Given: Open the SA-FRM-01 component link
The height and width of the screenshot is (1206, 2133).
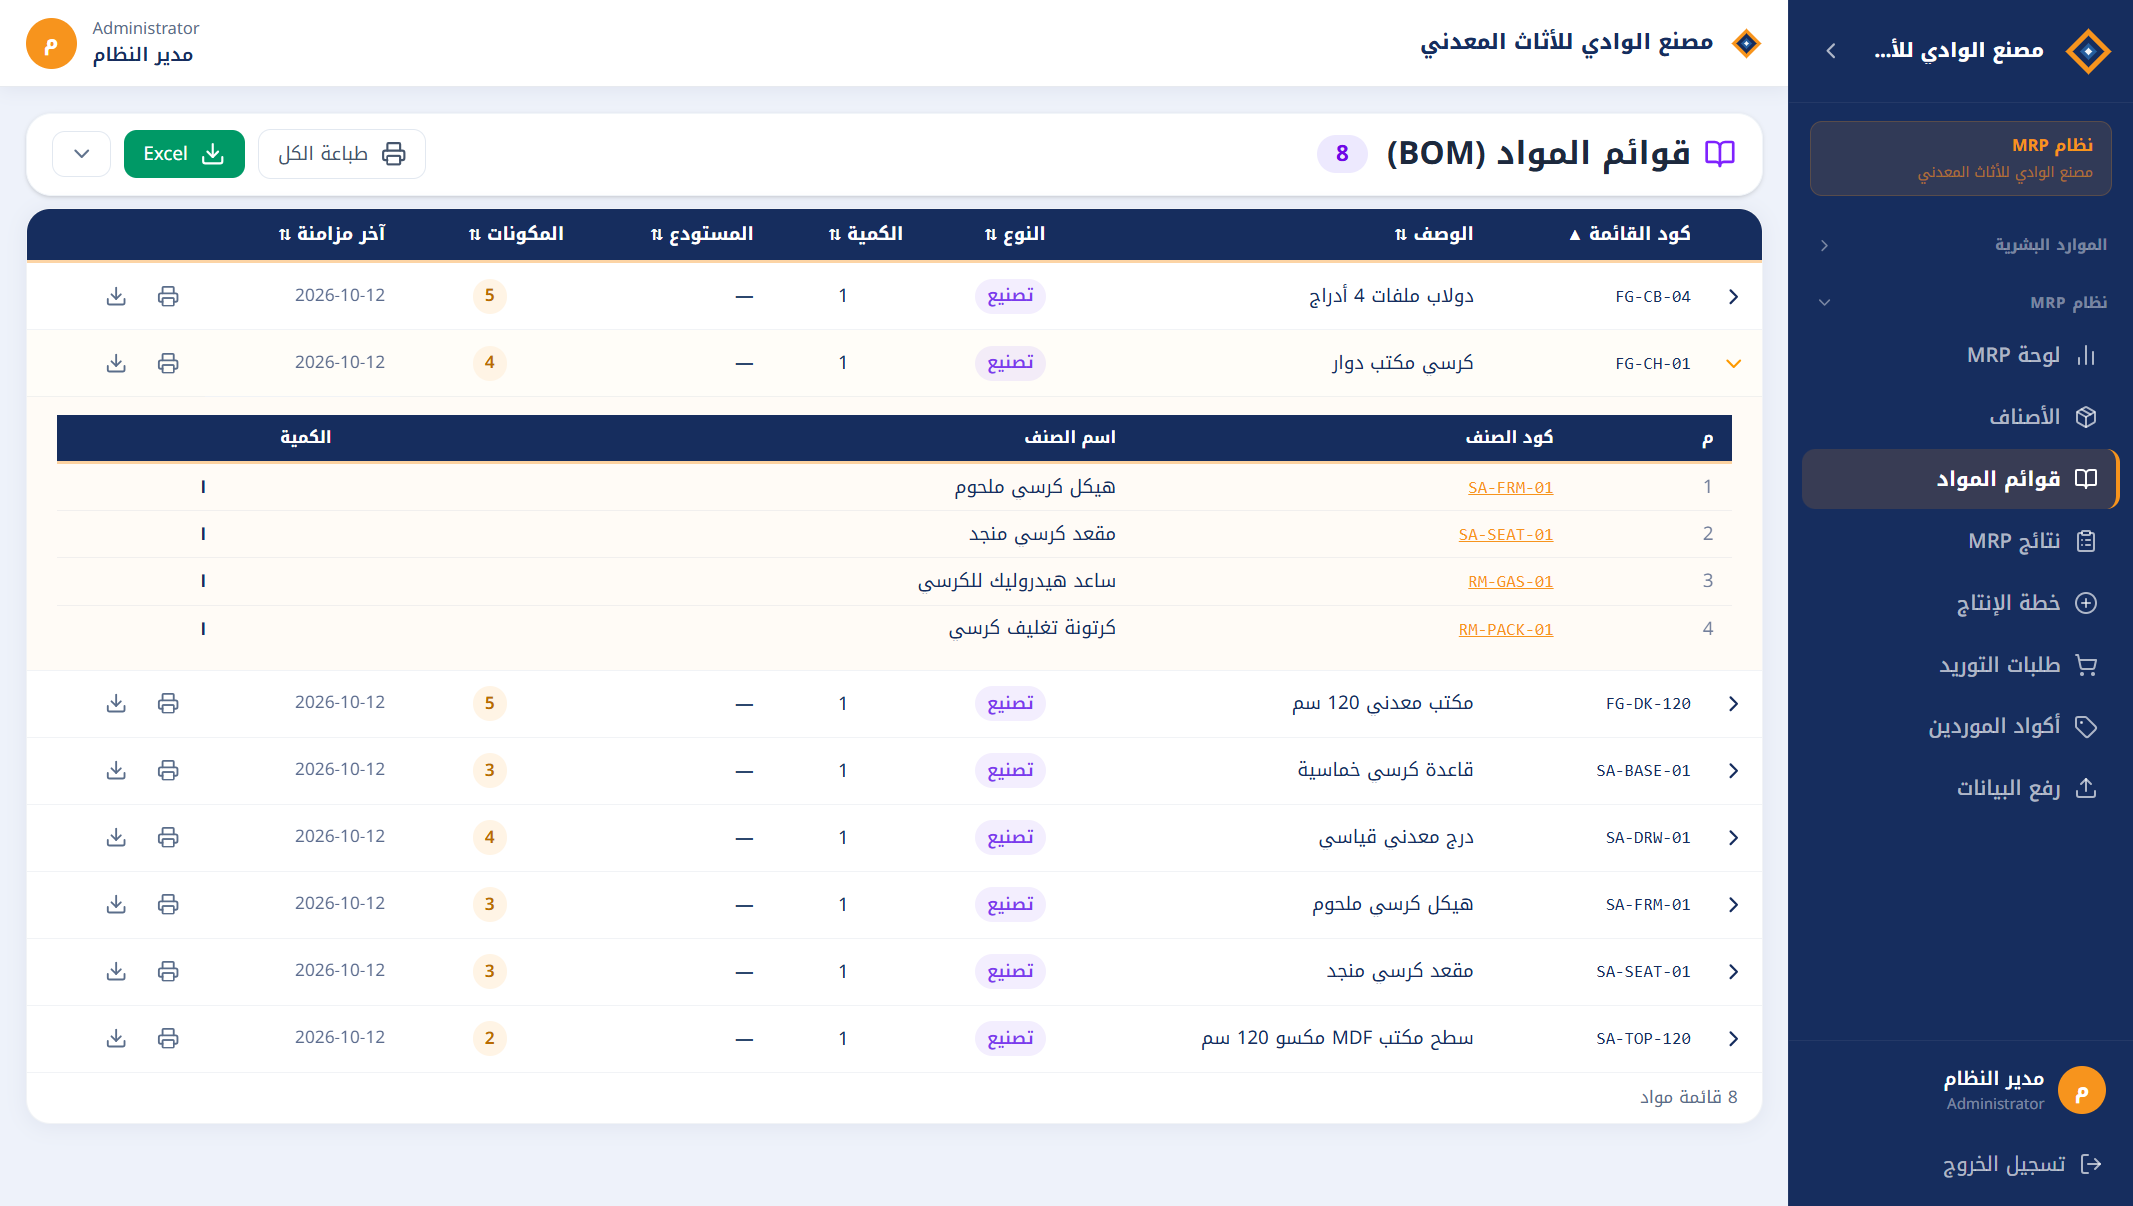Looking at the screenshot, I should pyautogui.click(x=1510, y=488).
